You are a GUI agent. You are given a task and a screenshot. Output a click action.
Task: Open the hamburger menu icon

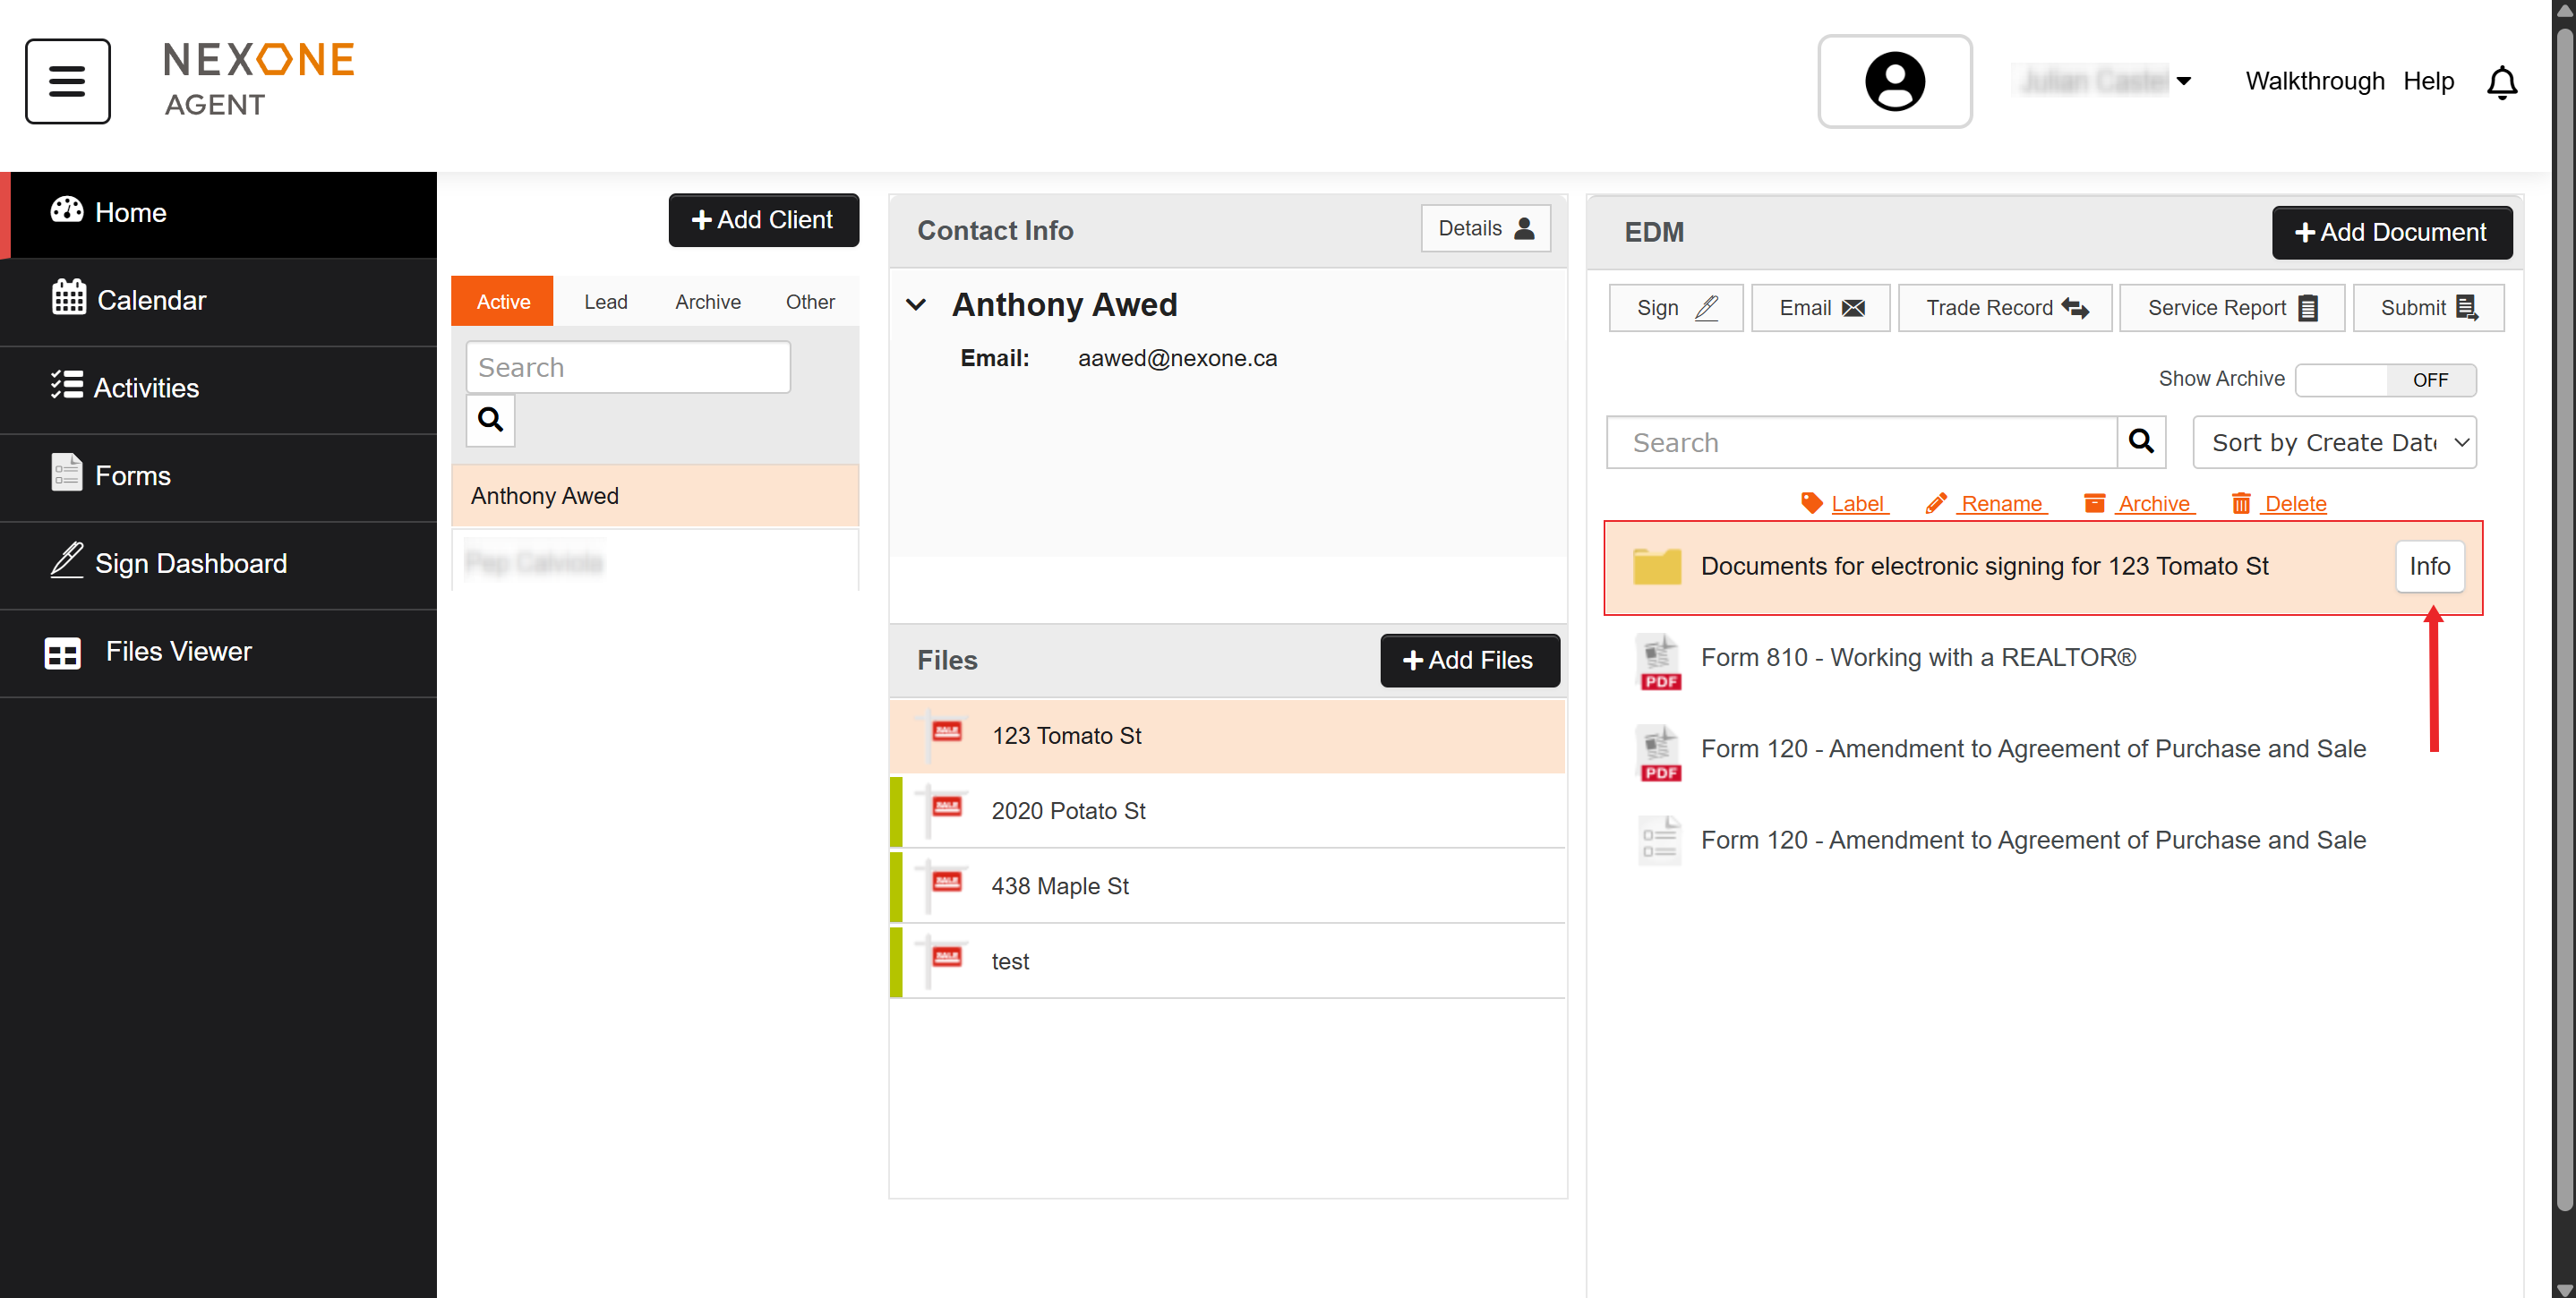[67, 81]
